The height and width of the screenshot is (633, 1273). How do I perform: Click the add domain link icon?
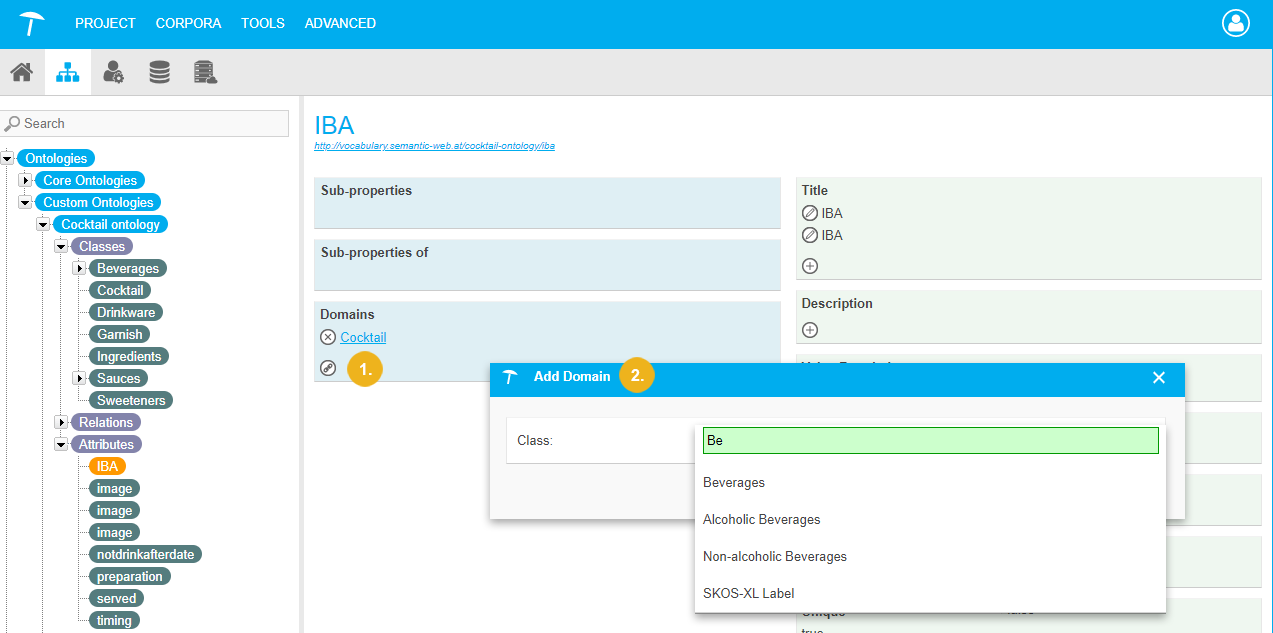[328, 368]
